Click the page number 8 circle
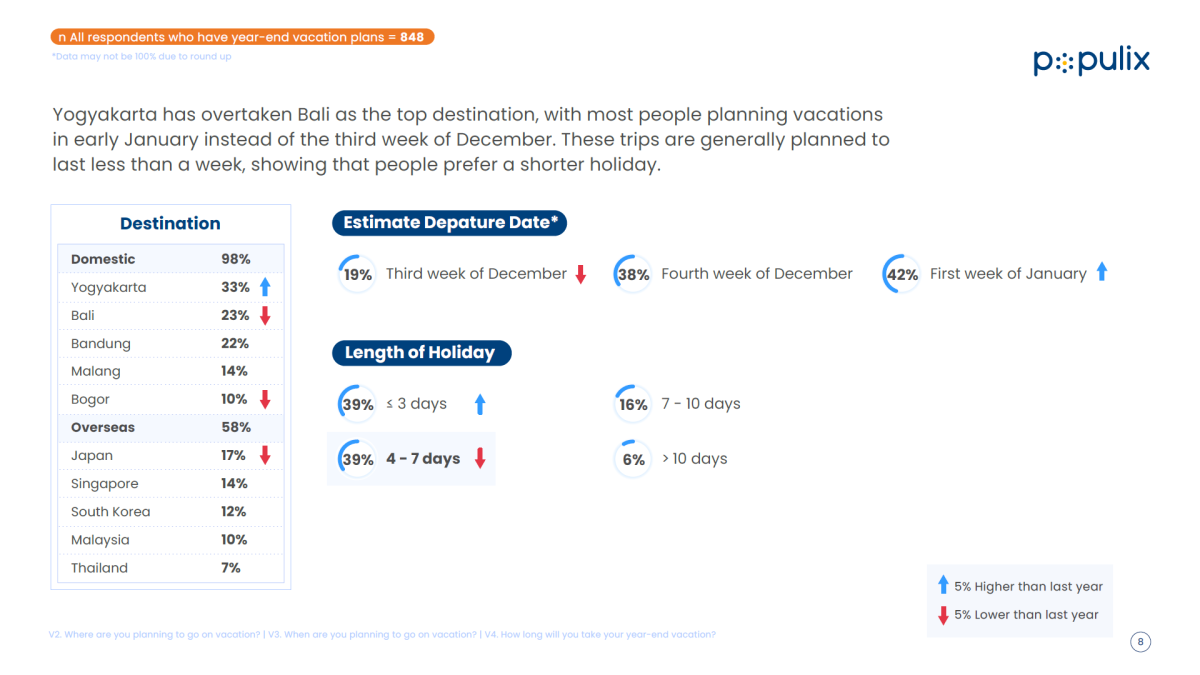1200x675 pixels. 1140,642
